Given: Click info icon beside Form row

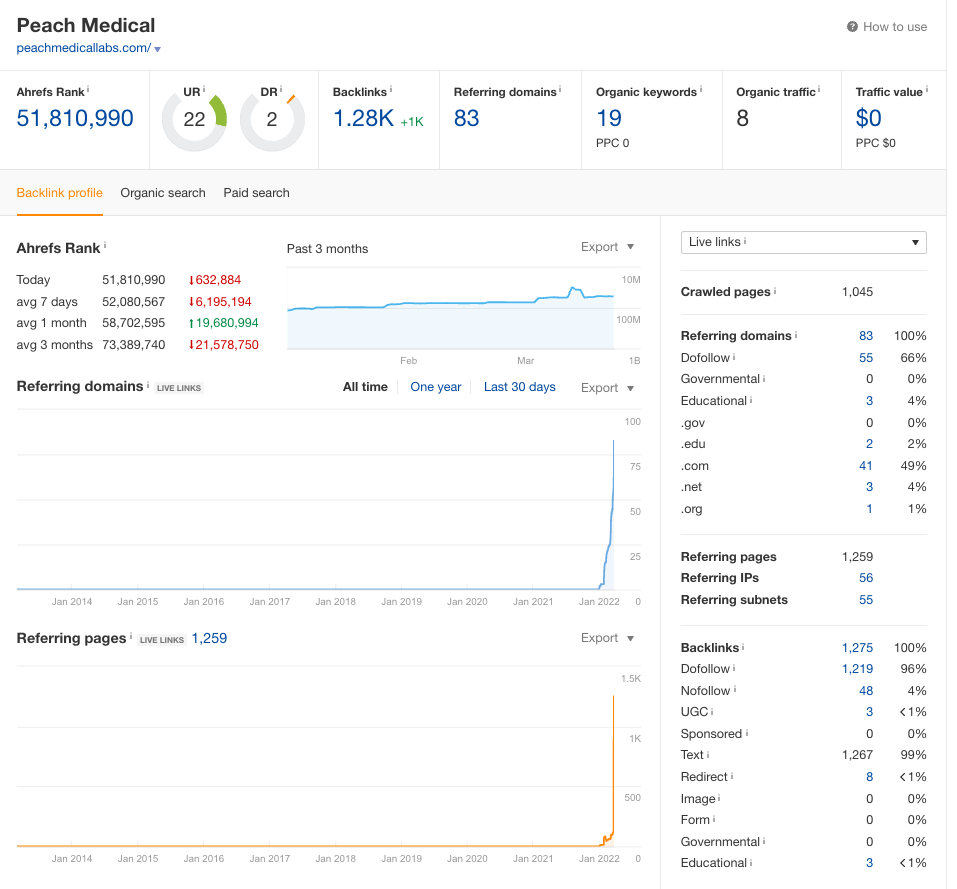Looking at the screenshot, I should tap(714, 819).
